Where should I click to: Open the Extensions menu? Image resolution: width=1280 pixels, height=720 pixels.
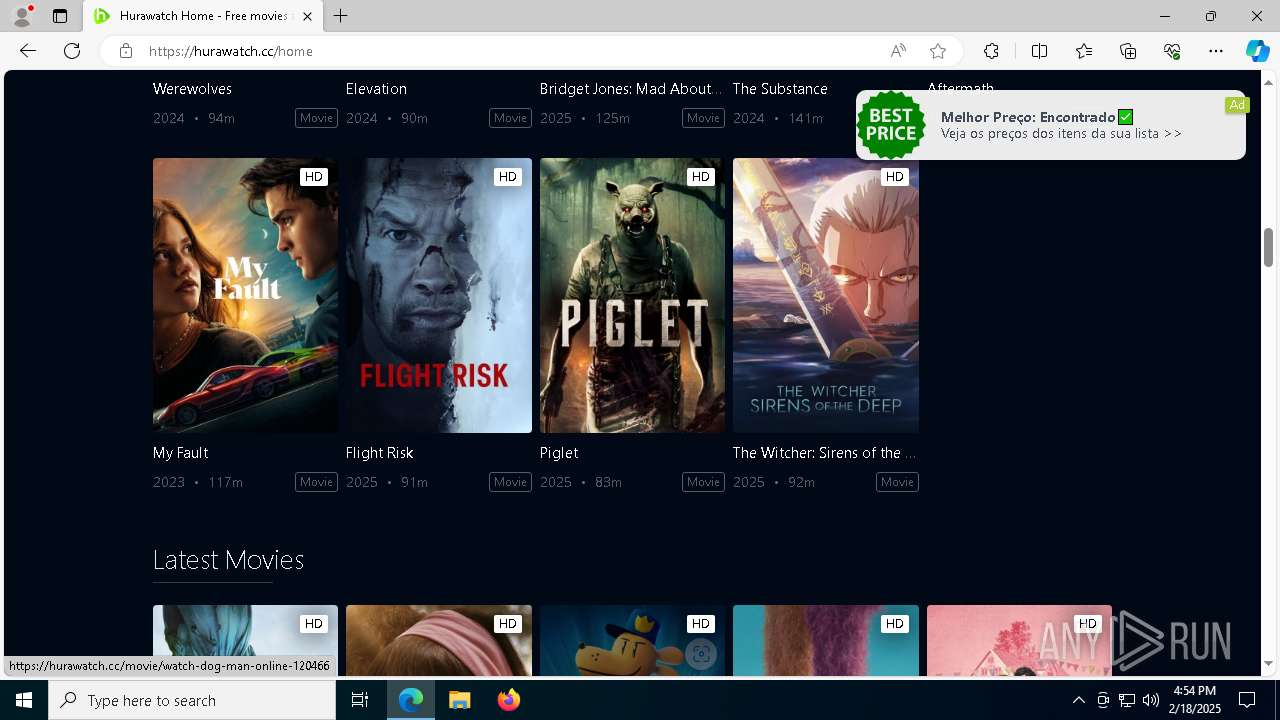tap(991, 51)
